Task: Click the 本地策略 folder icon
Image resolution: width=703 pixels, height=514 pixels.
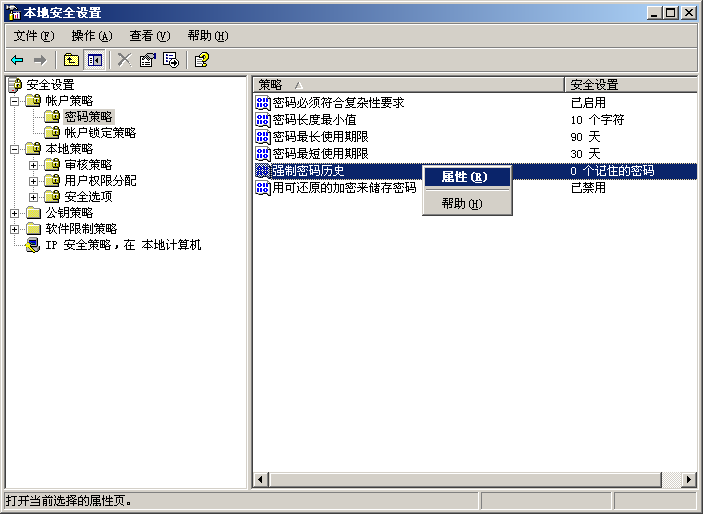Action: pos(33,148)
